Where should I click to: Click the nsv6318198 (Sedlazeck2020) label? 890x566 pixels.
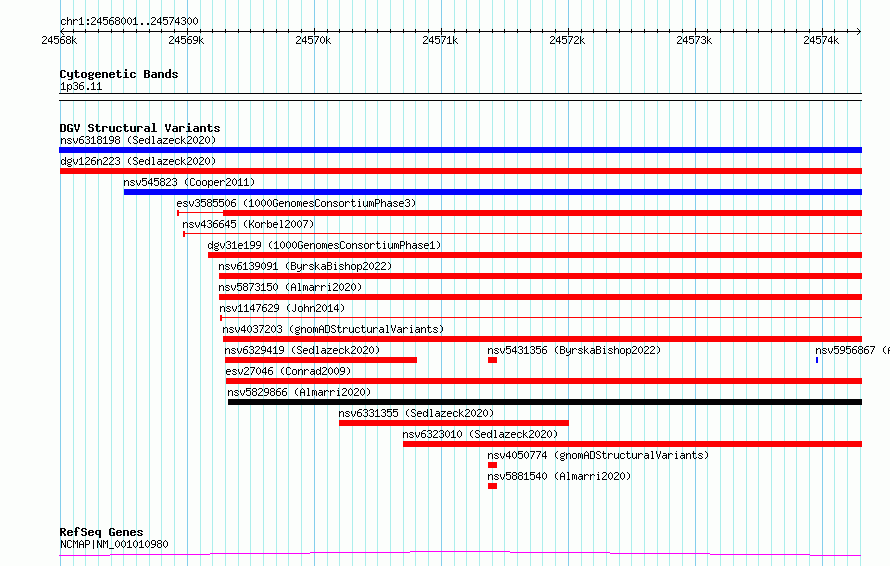click(x=138, y=140)
